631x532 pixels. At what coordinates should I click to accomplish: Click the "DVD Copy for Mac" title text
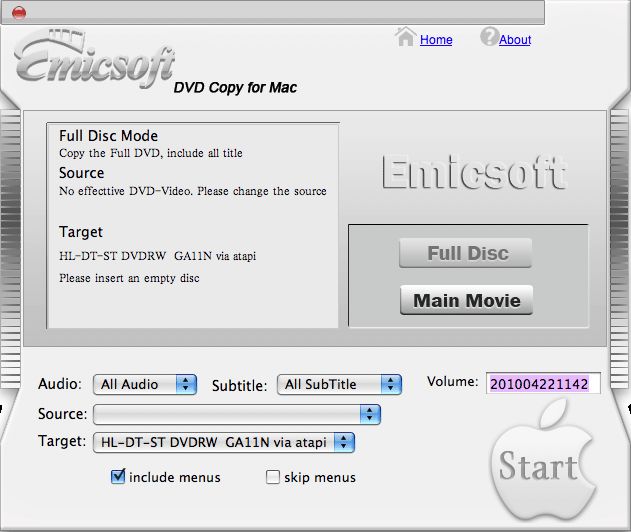(x=235, y=87)
